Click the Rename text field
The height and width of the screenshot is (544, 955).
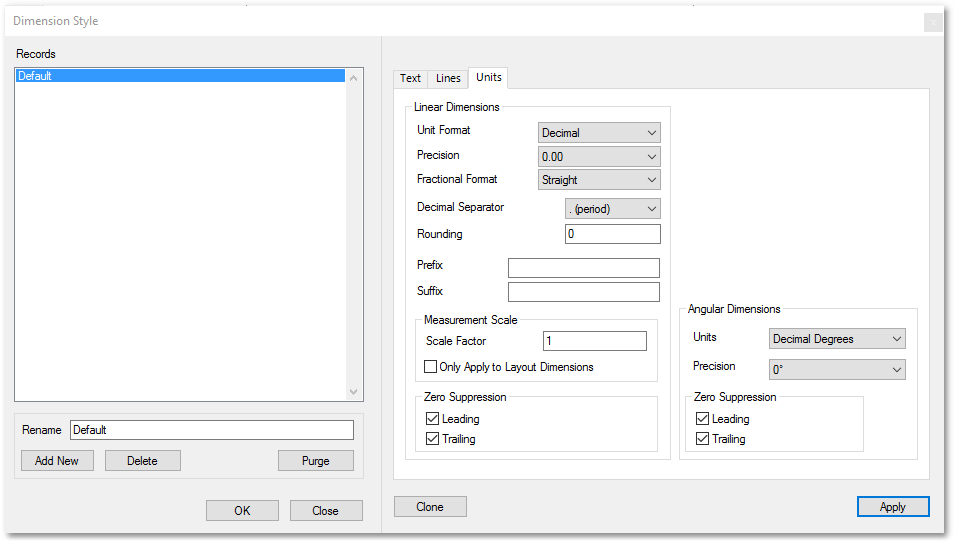point(211,430)
